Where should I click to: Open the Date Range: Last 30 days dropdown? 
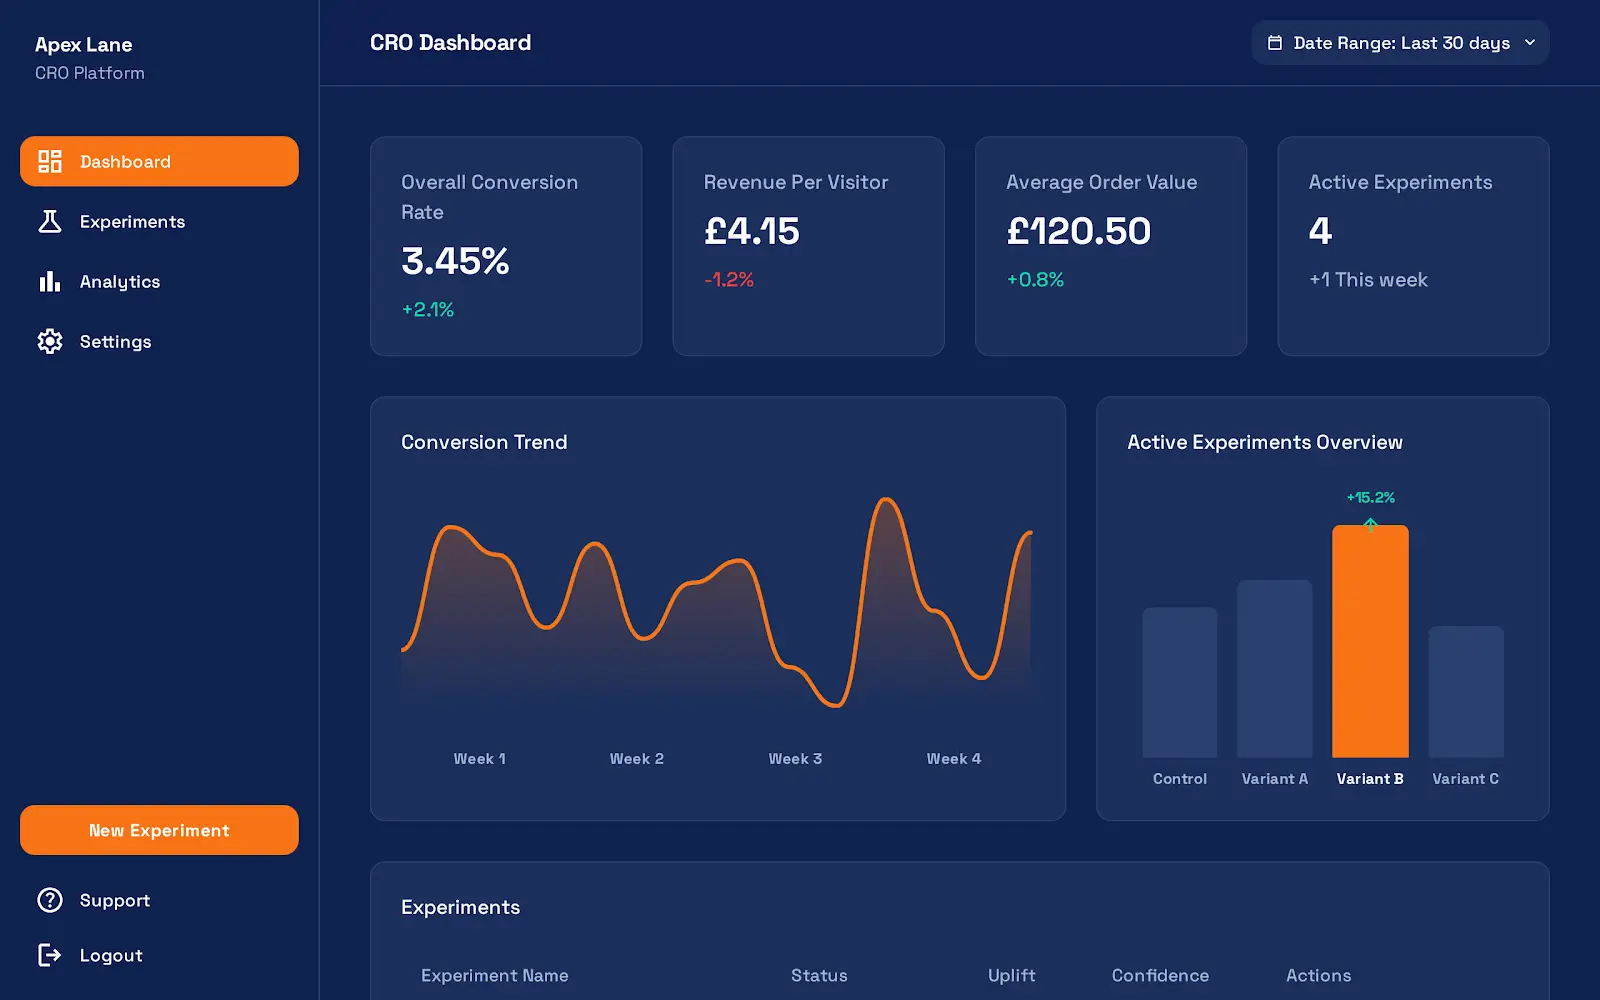click(1399, 42)
